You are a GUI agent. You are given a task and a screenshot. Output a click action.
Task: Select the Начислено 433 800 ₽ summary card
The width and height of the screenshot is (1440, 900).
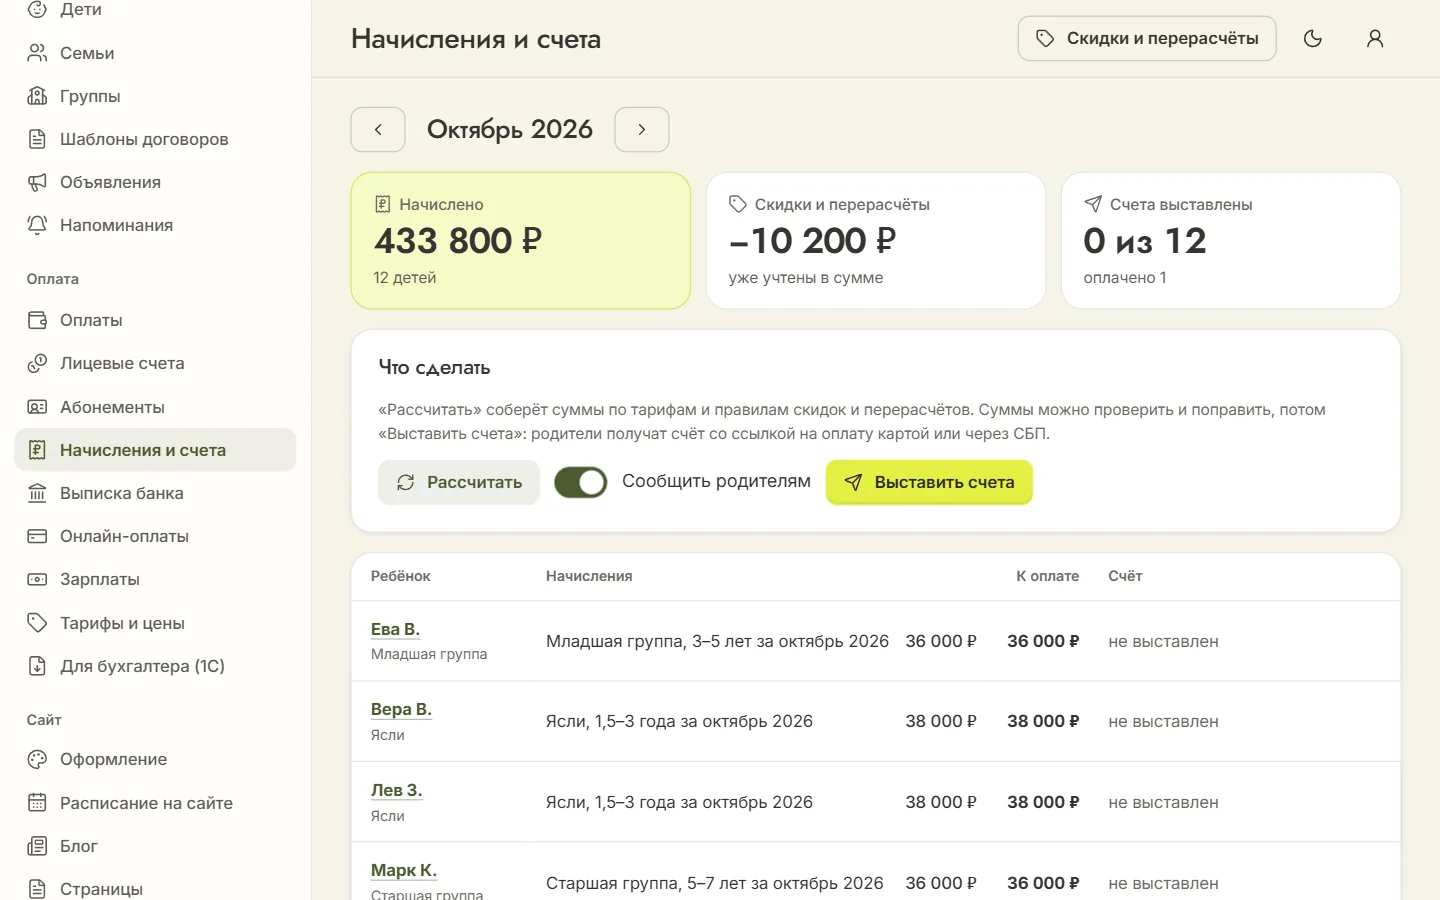(x=521, y=241)
